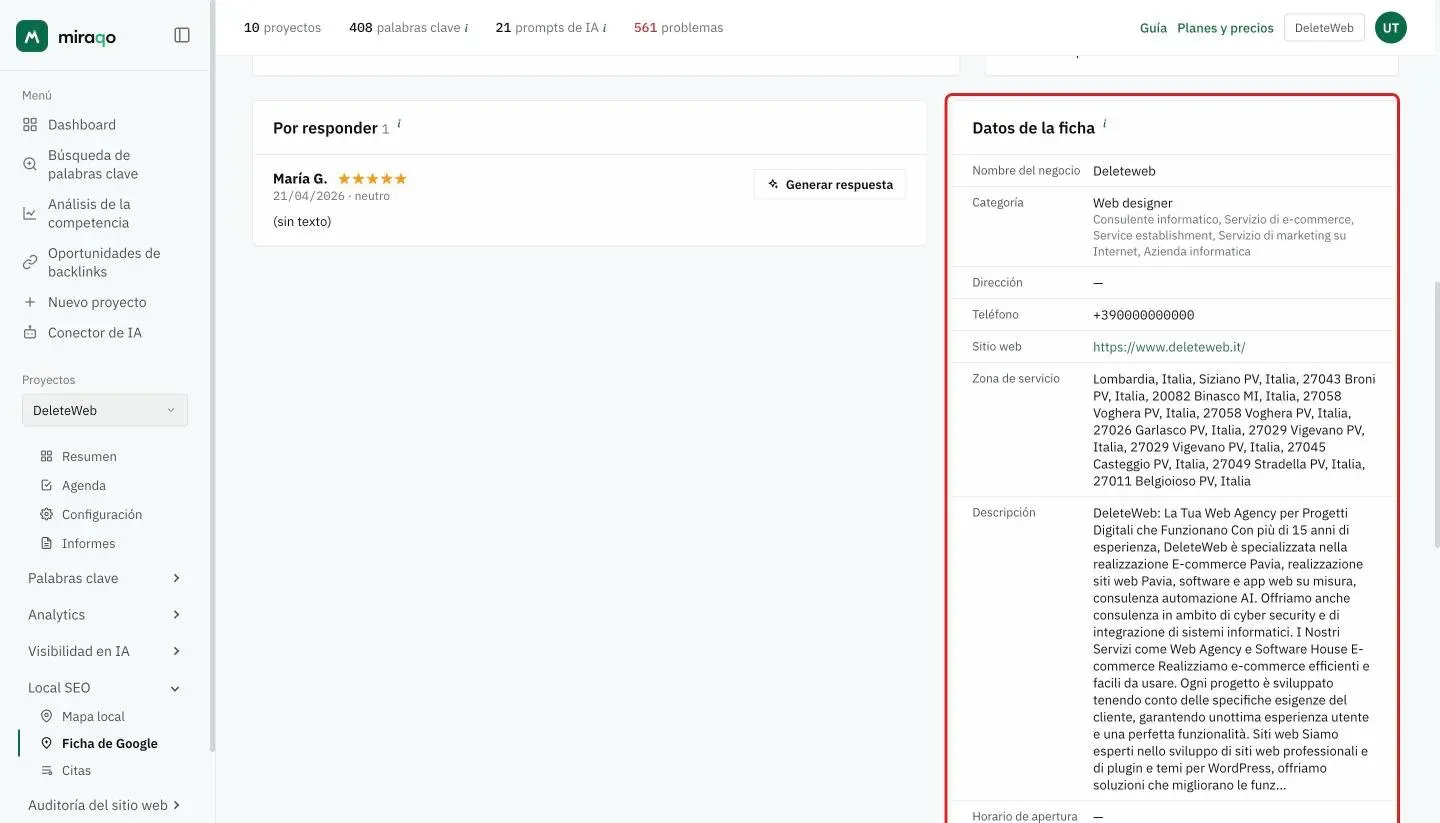Click María G. five-star rating
The image size is (1440, 823).
pyautogui.click(x=372, y=179)
